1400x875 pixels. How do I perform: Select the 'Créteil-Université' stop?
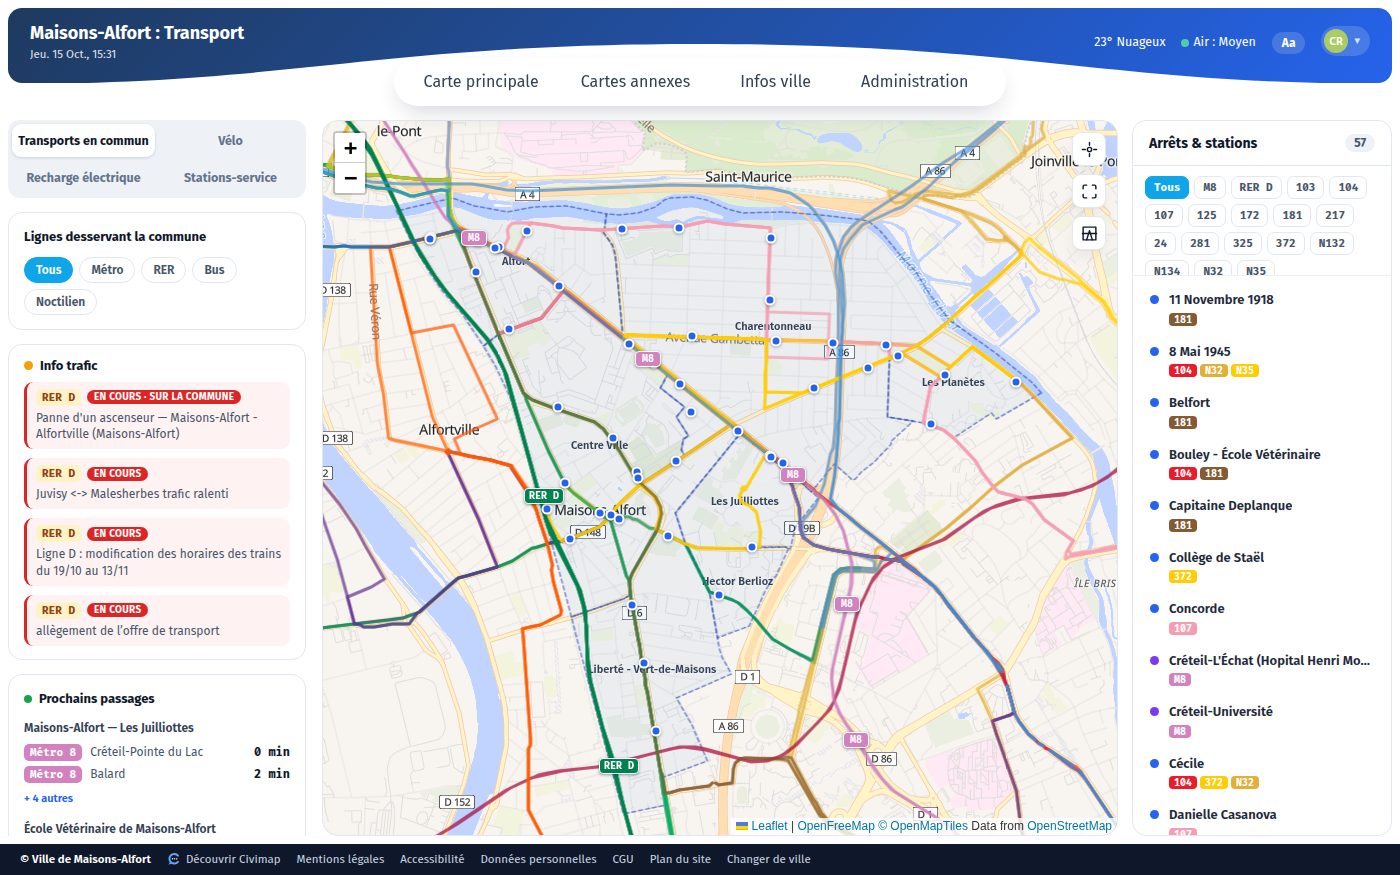click(x=1261, y=721)
